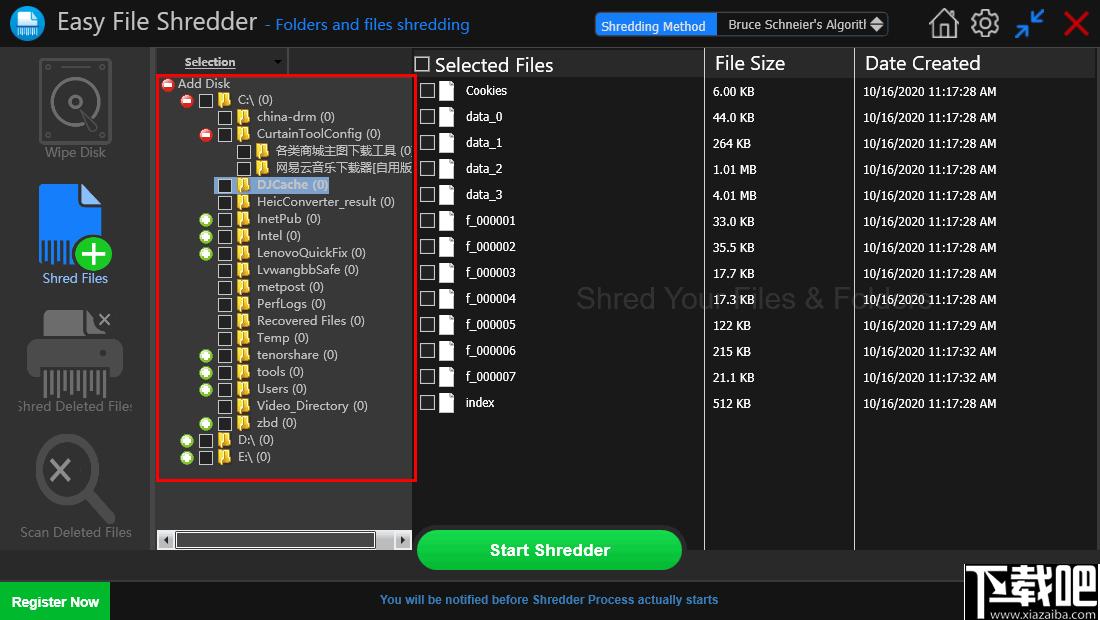Click the index file icon

point(447,403)
